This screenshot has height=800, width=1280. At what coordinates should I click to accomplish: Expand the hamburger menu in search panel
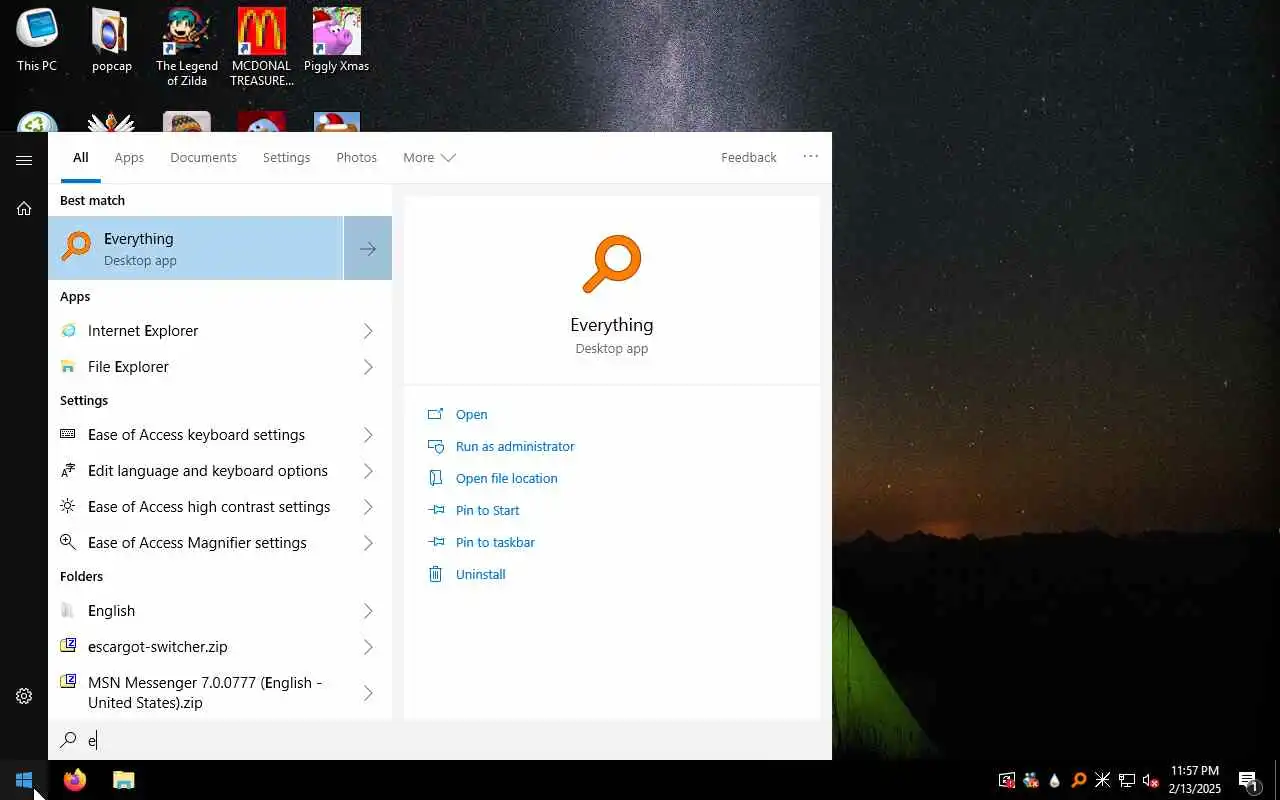24,160
